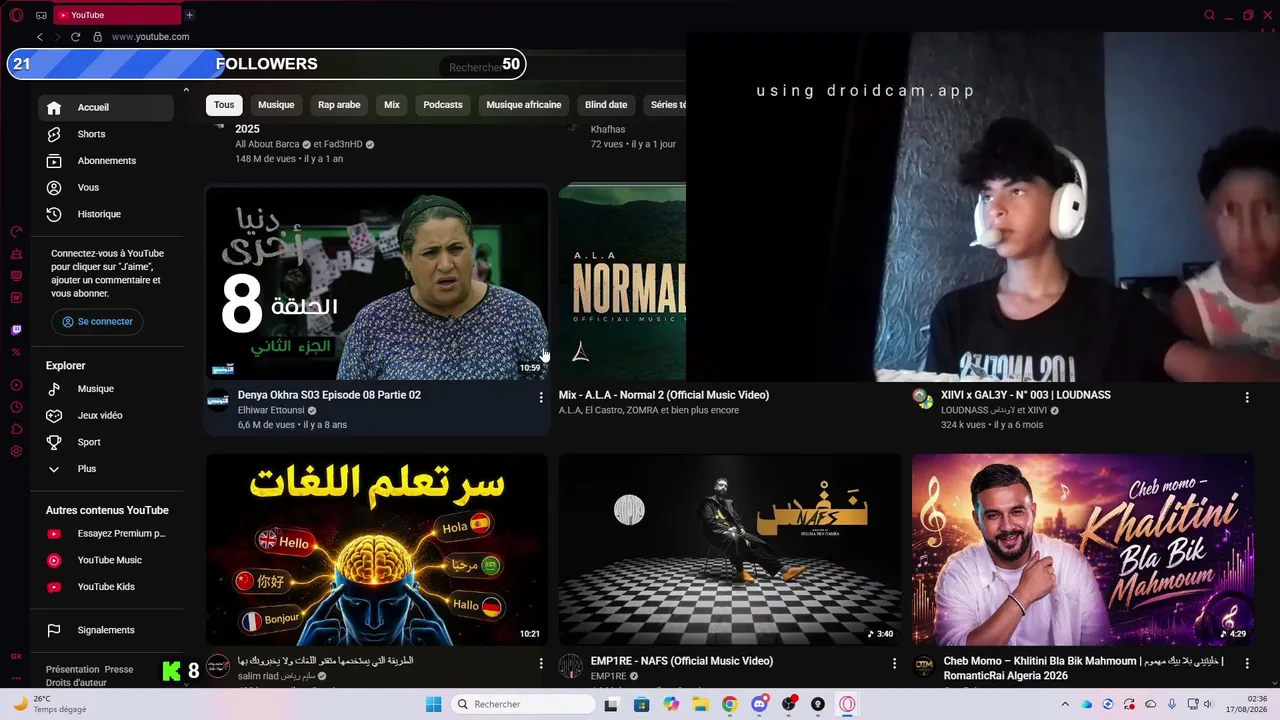This screenshot has width=1280, height=720.
Task: Go to YouTube Accueil home
Action: [x=106, y=107]
